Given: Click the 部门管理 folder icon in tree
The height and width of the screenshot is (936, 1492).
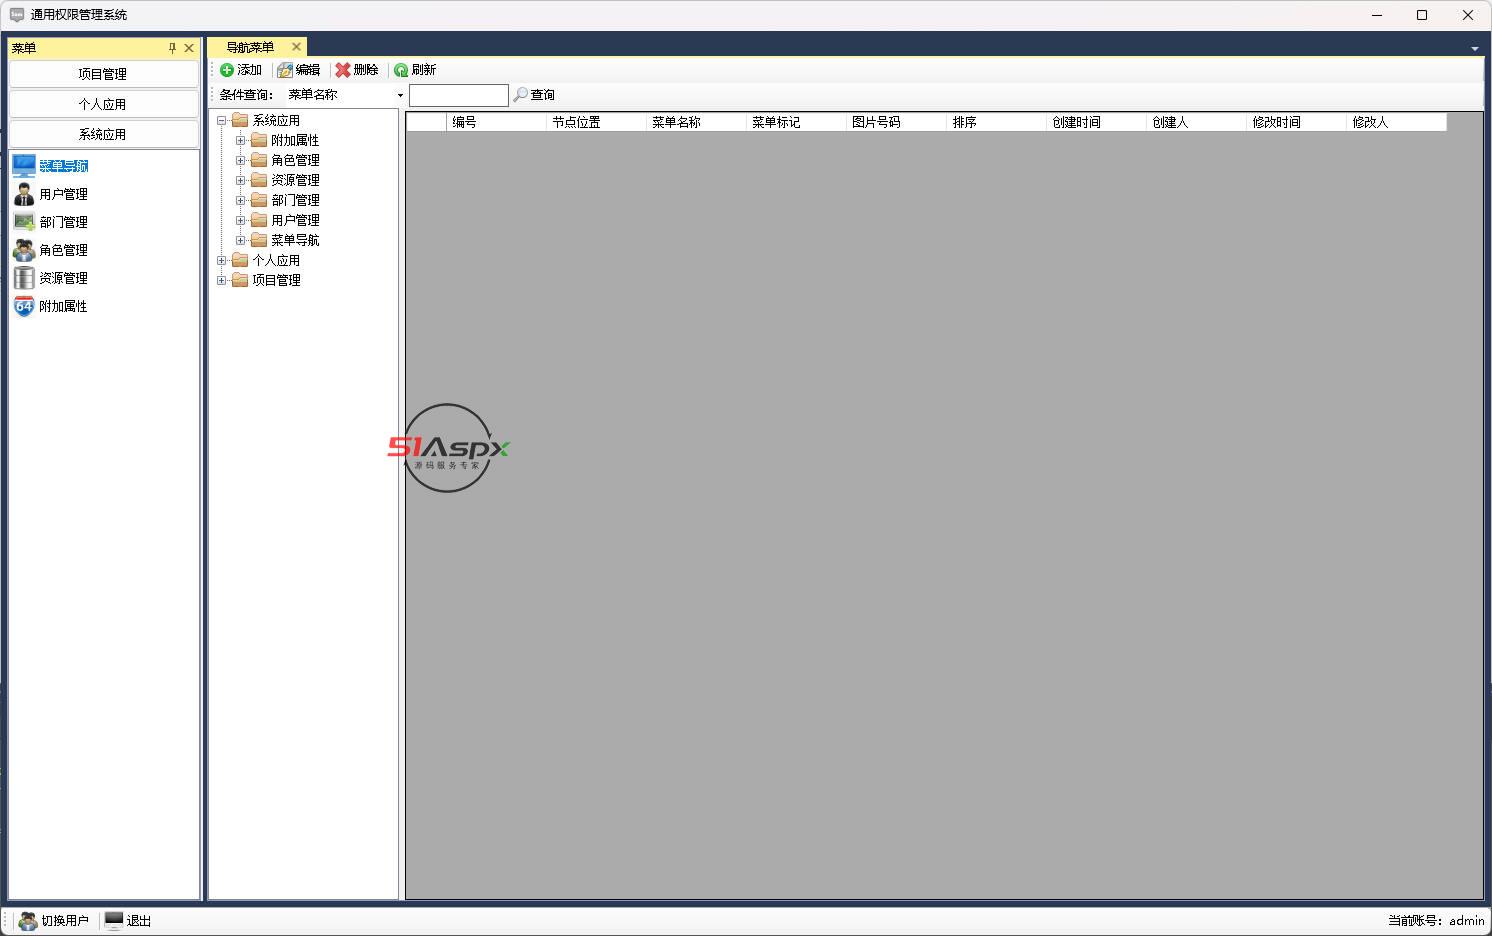Looking at the screenshot, I should 259,200.
